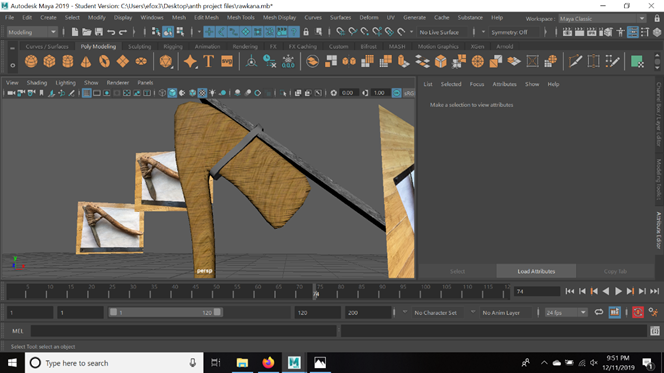
Task: Click the New Scene icon
Action: click(75, 32)
